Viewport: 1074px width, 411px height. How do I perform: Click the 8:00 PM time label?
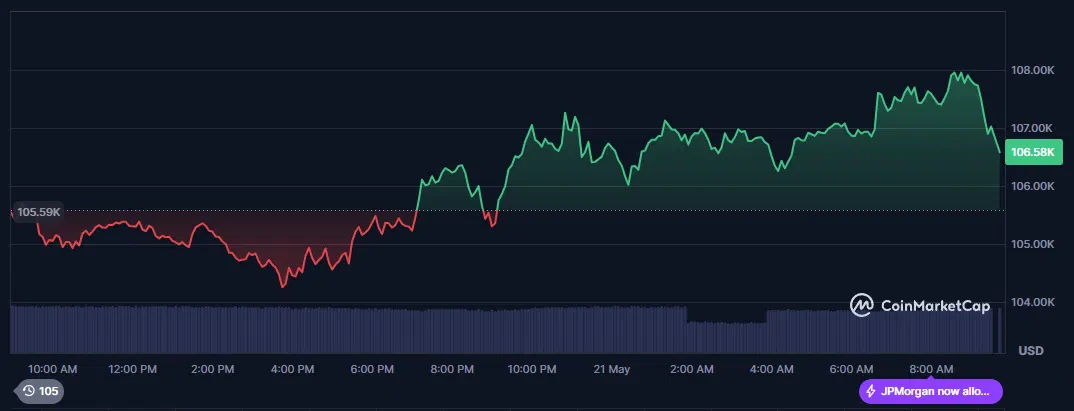point(452,369)
